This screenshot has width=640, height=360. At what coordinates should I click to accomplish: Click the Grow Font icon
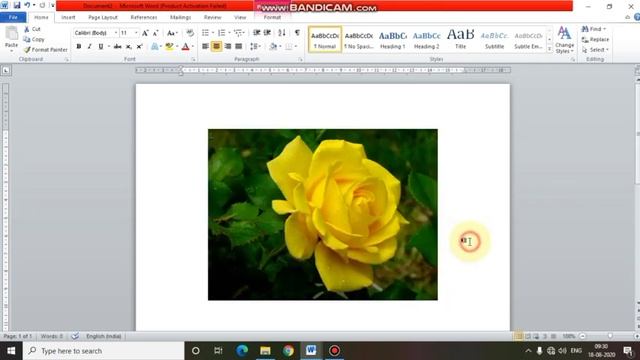(145, 33)
